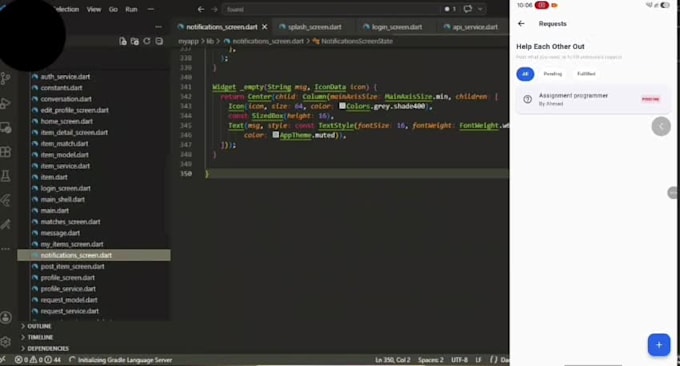The height and width of the screenshot is (366, 680).
Task: Open the Extensions view
Action: tap(6, 152)
